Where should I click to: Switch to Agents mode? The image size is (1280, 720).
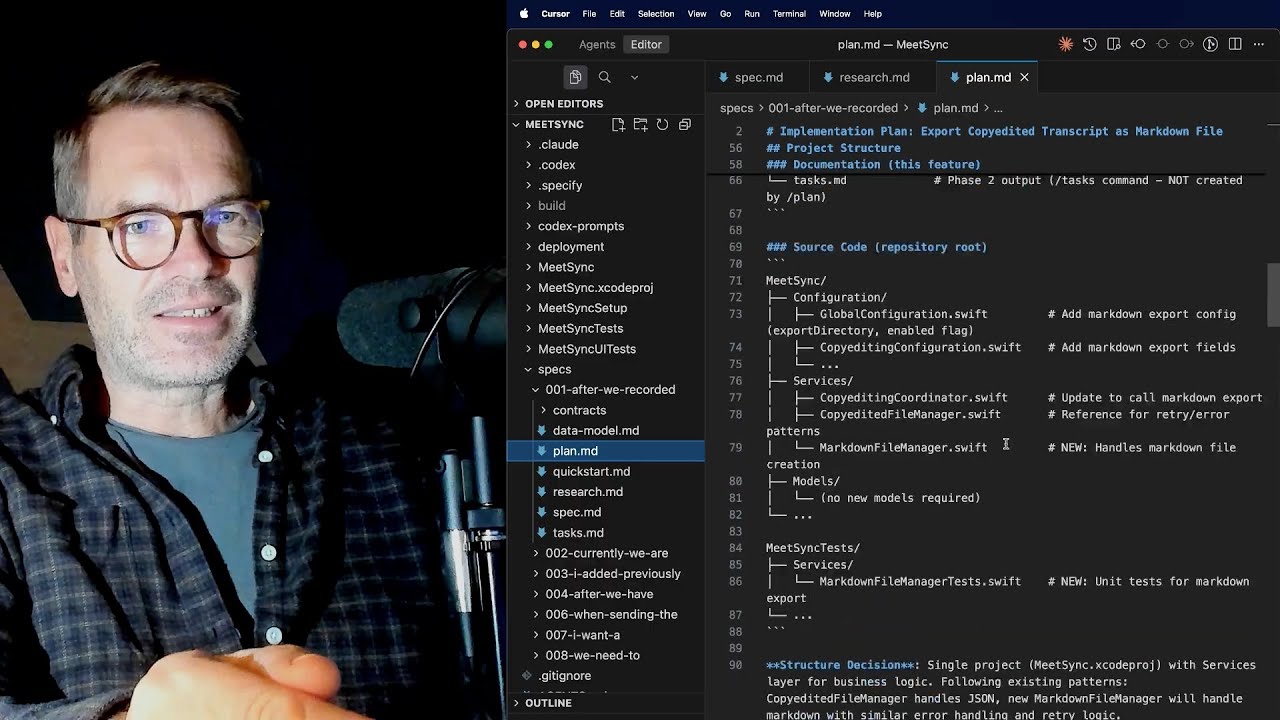(597, 44)
